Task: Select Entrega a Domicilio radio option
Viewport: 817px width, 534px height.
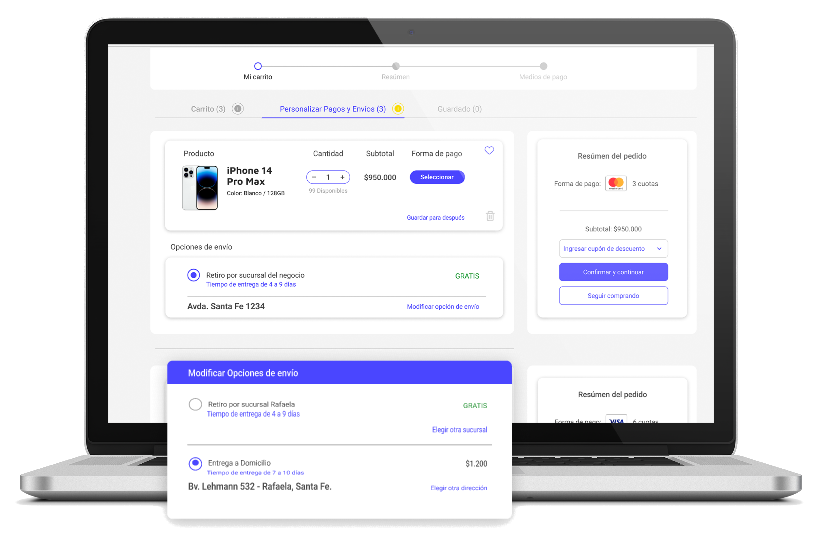Action: [195, 463]
